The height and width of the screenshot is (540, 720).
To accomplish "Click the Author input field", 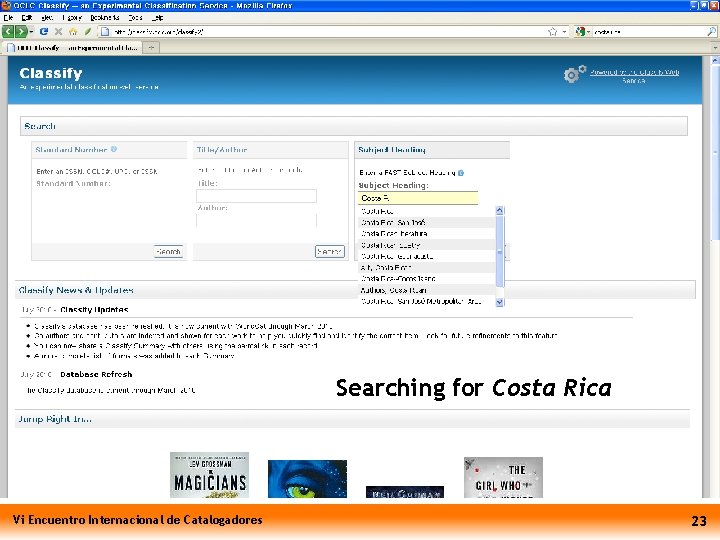I will point(256,220).
